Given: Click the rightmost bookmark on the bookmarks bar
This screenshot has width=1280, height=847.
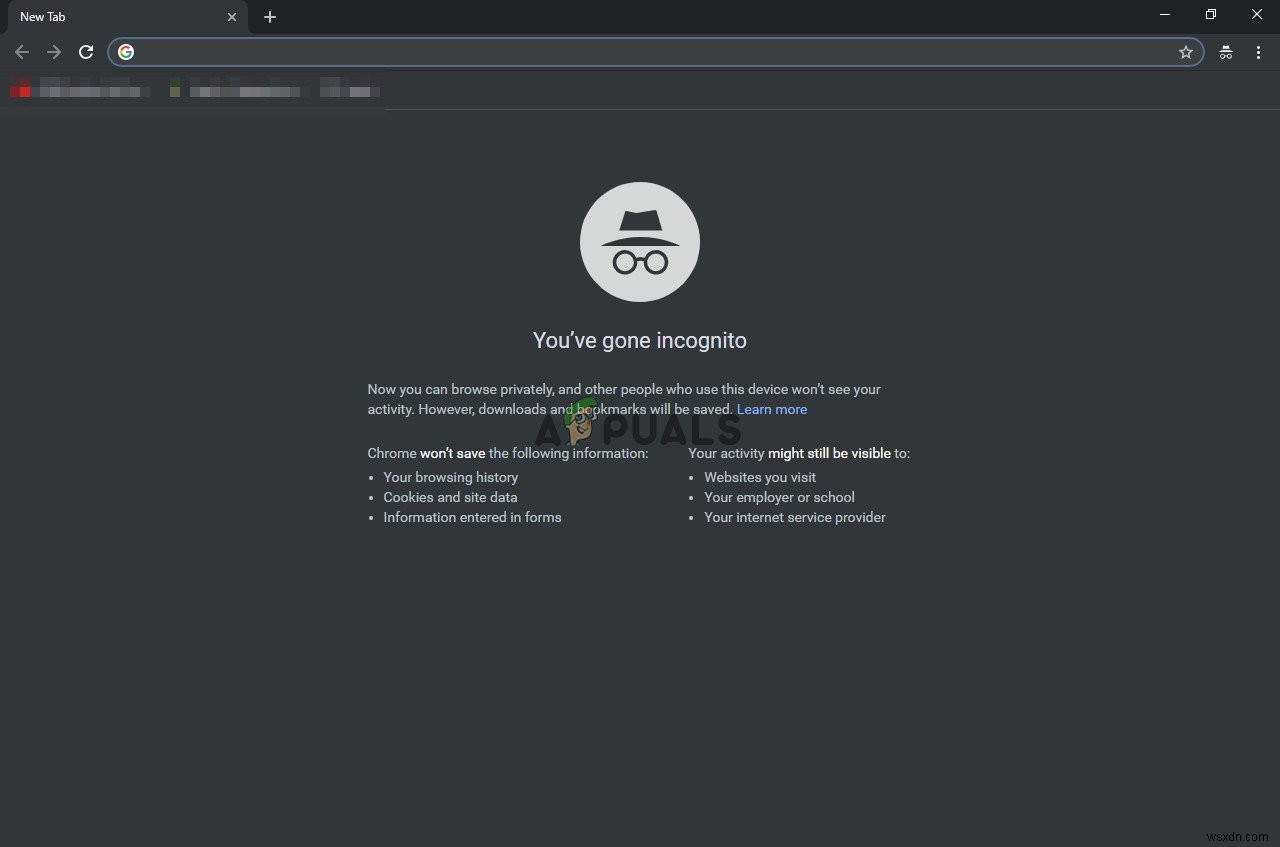Looking at the screenshot, I should click(348, 89).
